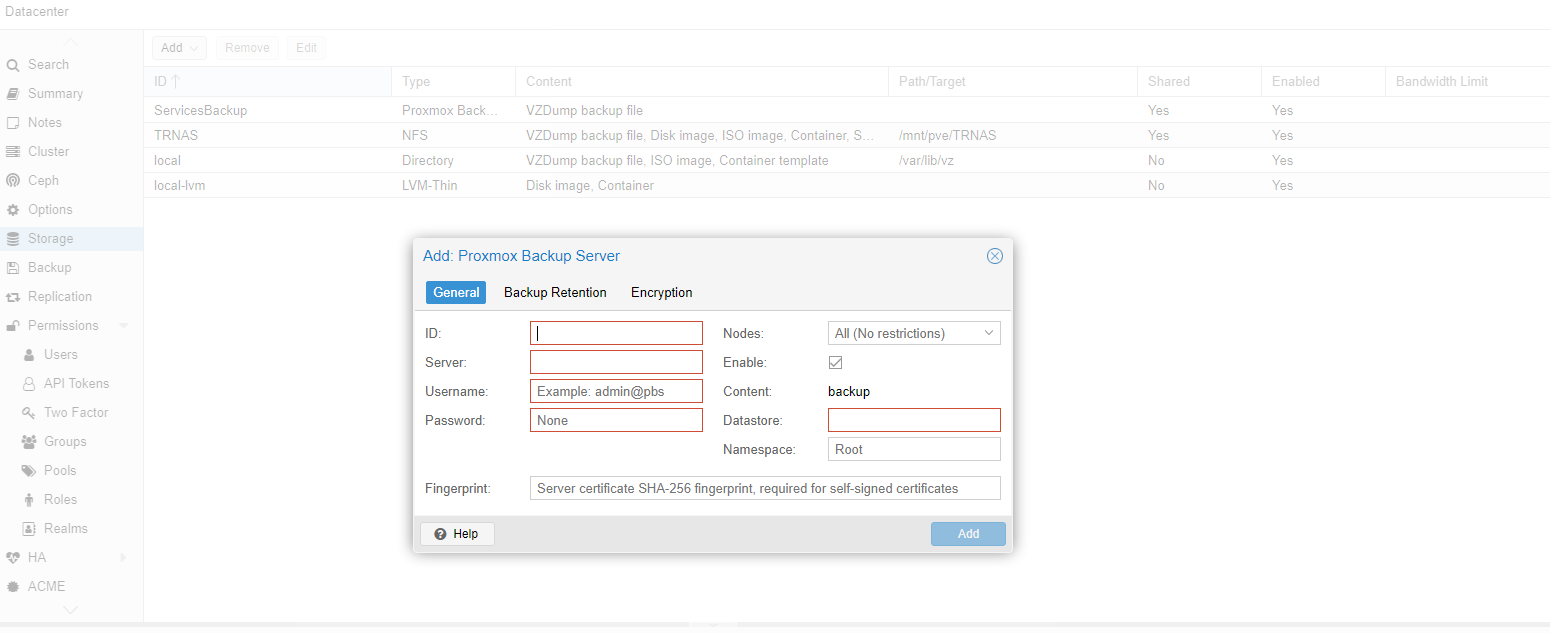The height and width of the screenshot is (633, 1550).
Task: Click the Summary book icon
Action: click(13, 94)
